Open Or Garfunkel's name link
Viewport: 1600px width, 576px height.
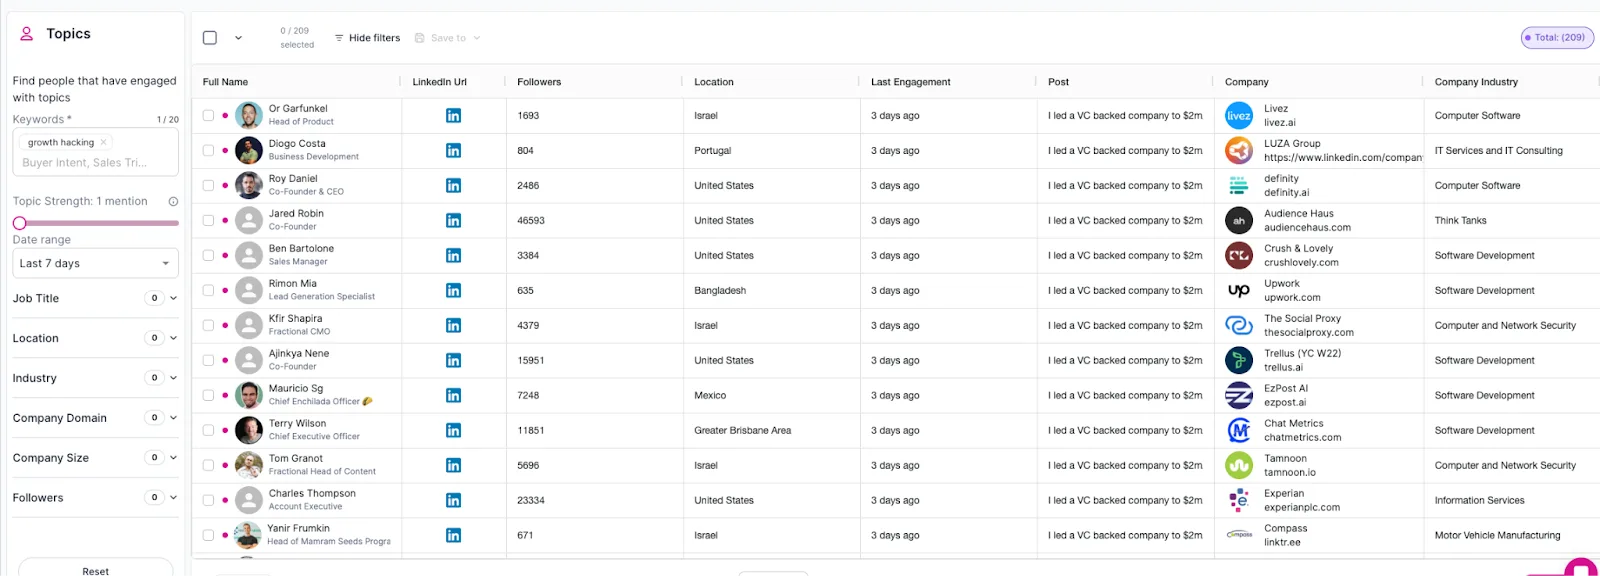click(x=298, y=109)
